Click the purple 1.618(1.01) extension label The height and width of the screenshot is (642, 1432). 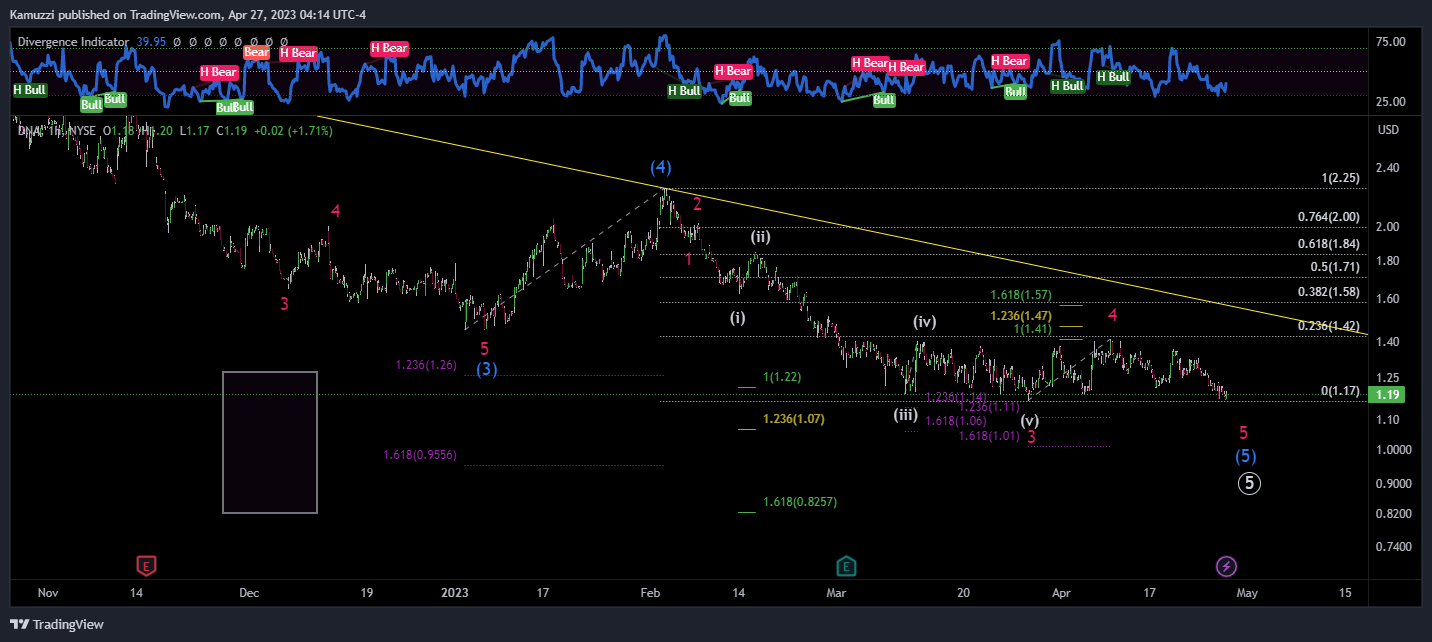[x=989, y=436]
